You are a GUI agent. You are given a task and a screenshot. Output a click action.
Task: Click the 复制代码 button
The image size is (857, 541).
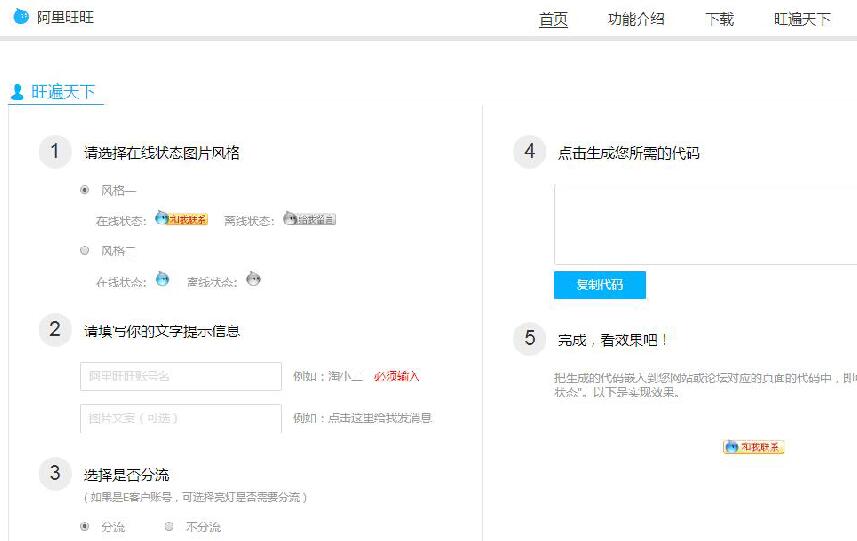click(600, 285)
